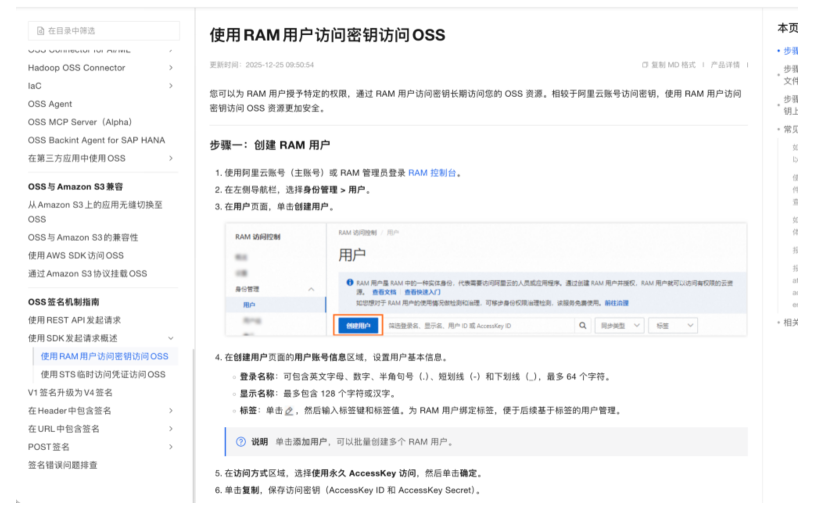
Task: Click the 更新时间 2025-12-25 timestamp
Action: [261, 65]
